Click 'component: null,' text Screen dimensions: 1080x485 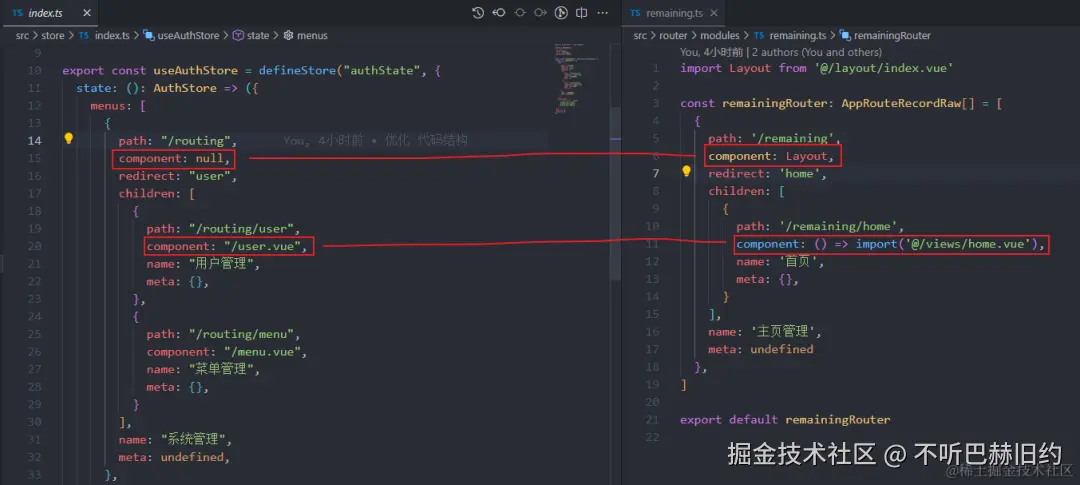click(x=174, y=158)
